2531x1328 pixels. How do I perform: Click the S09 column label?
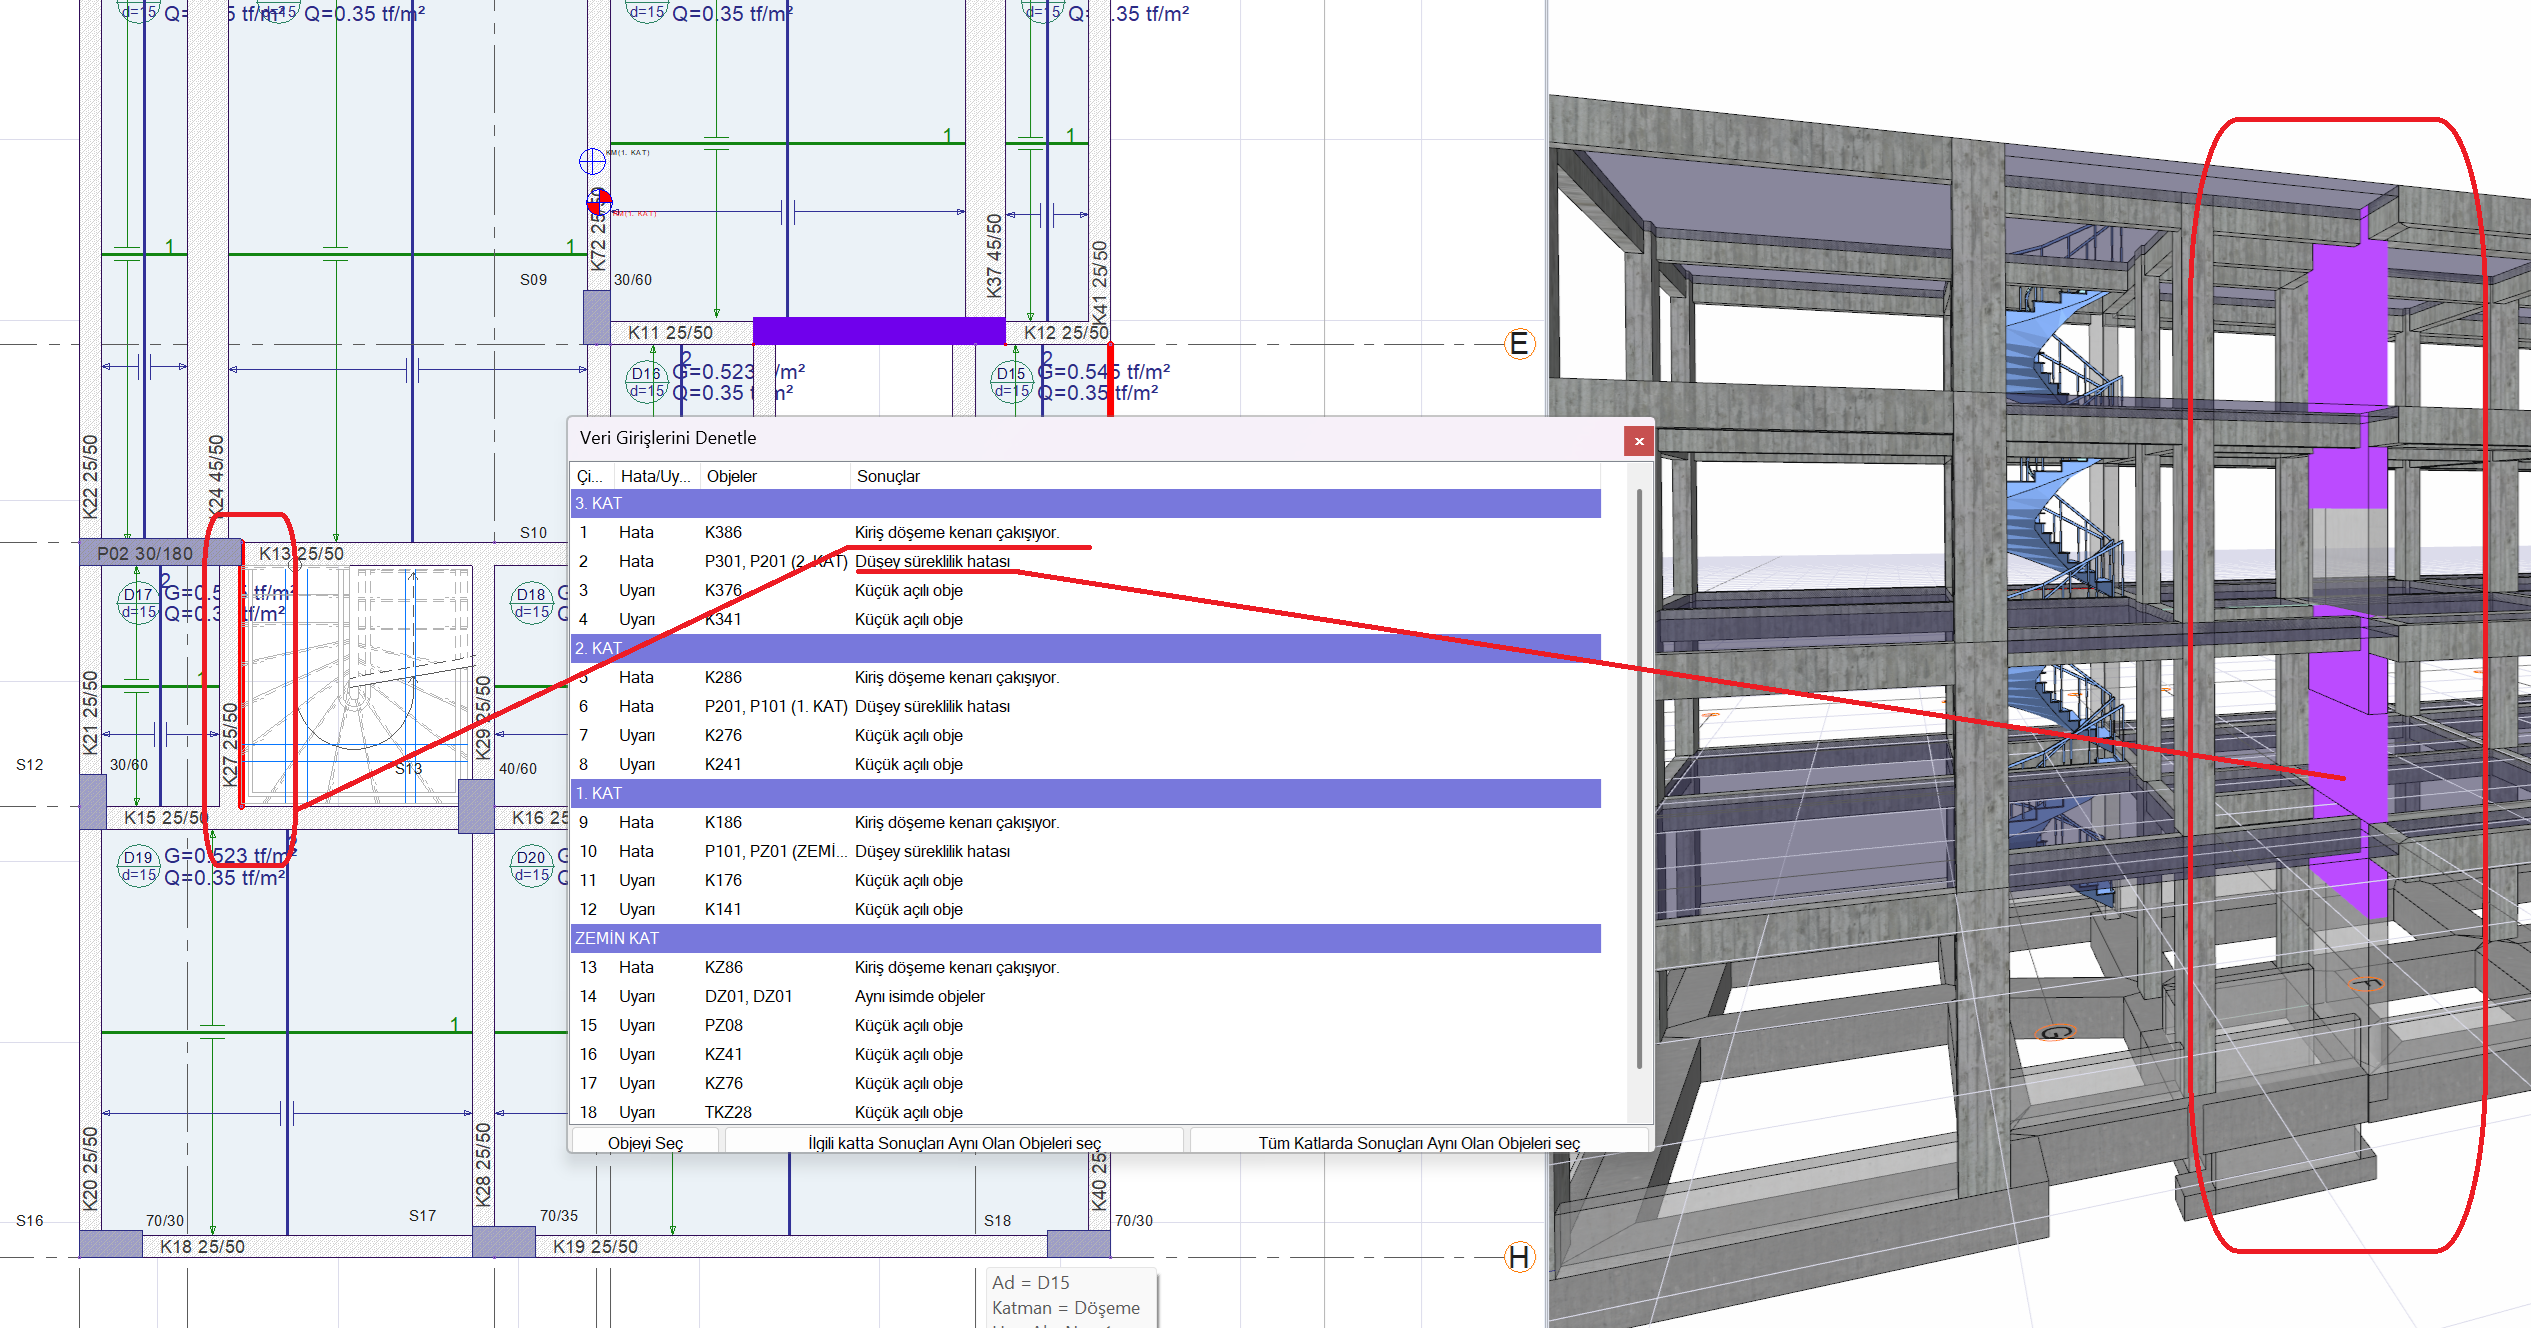(533, 279)
